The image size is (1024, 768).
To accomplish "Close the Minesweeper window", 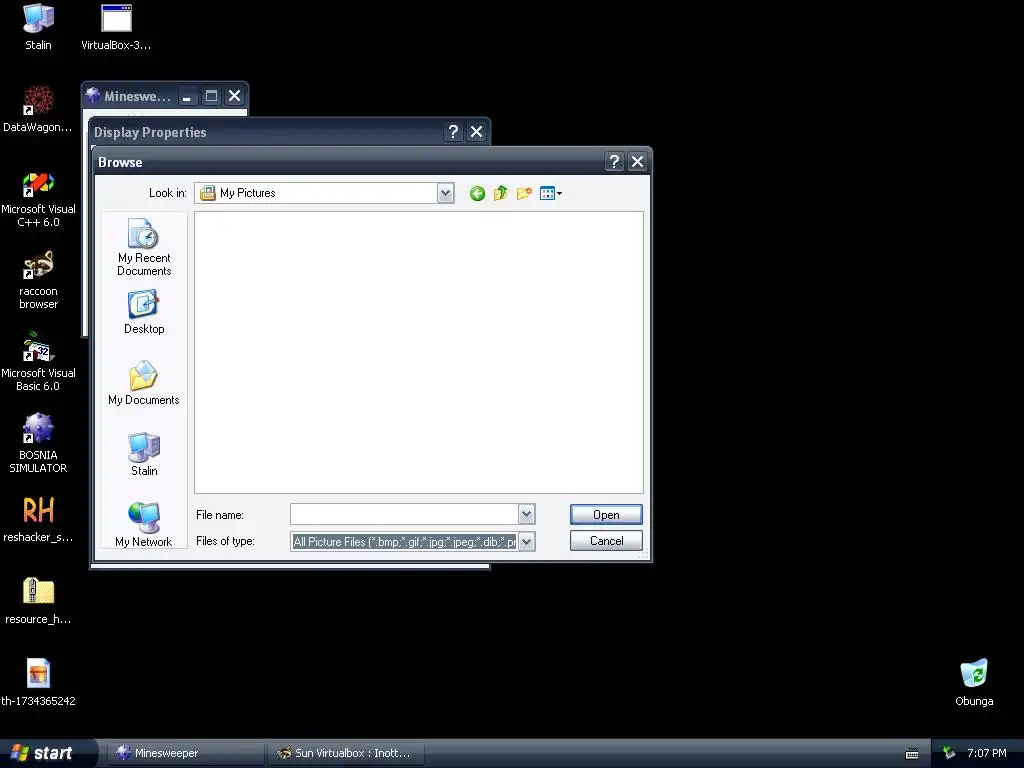I will (x=234, y=97).
